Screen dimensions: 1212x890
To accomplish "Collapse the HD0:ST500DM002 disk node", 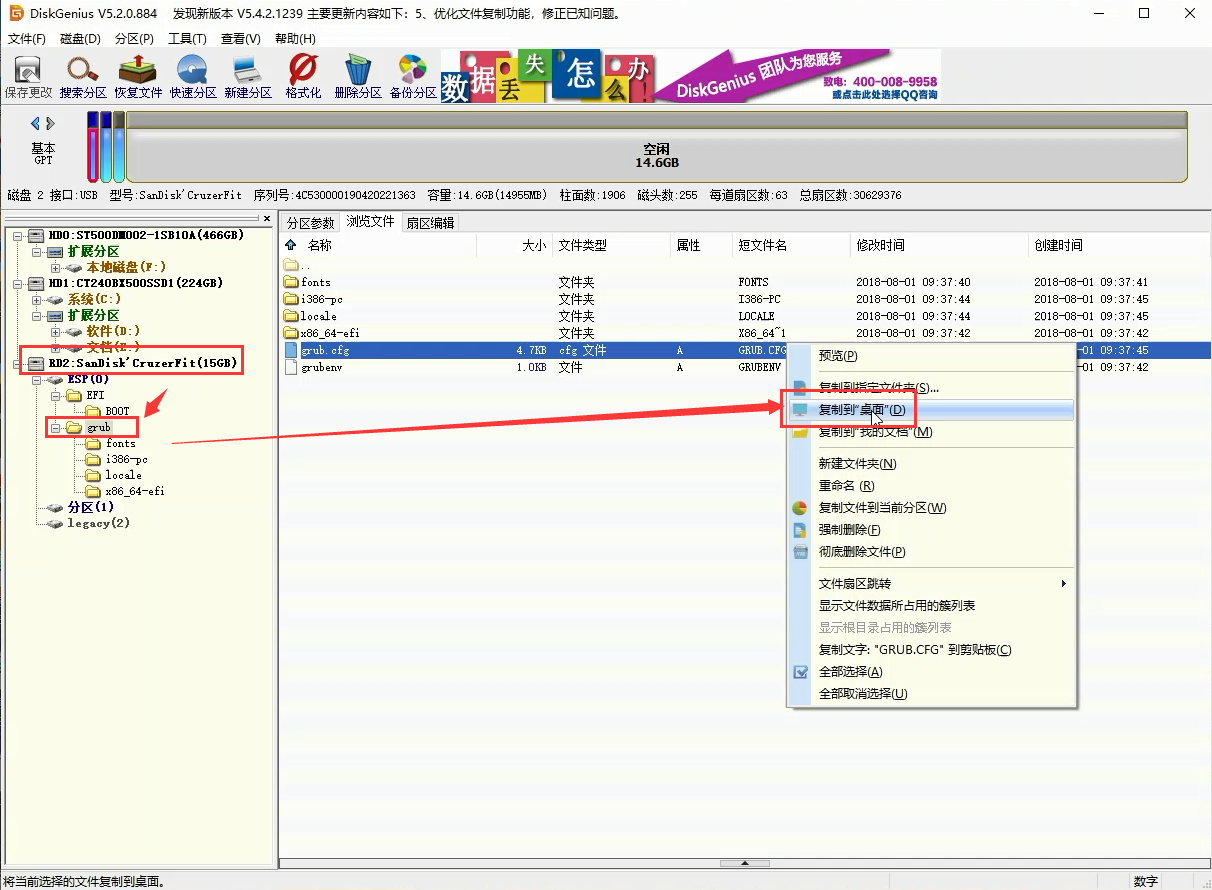I will coord(18,236).
